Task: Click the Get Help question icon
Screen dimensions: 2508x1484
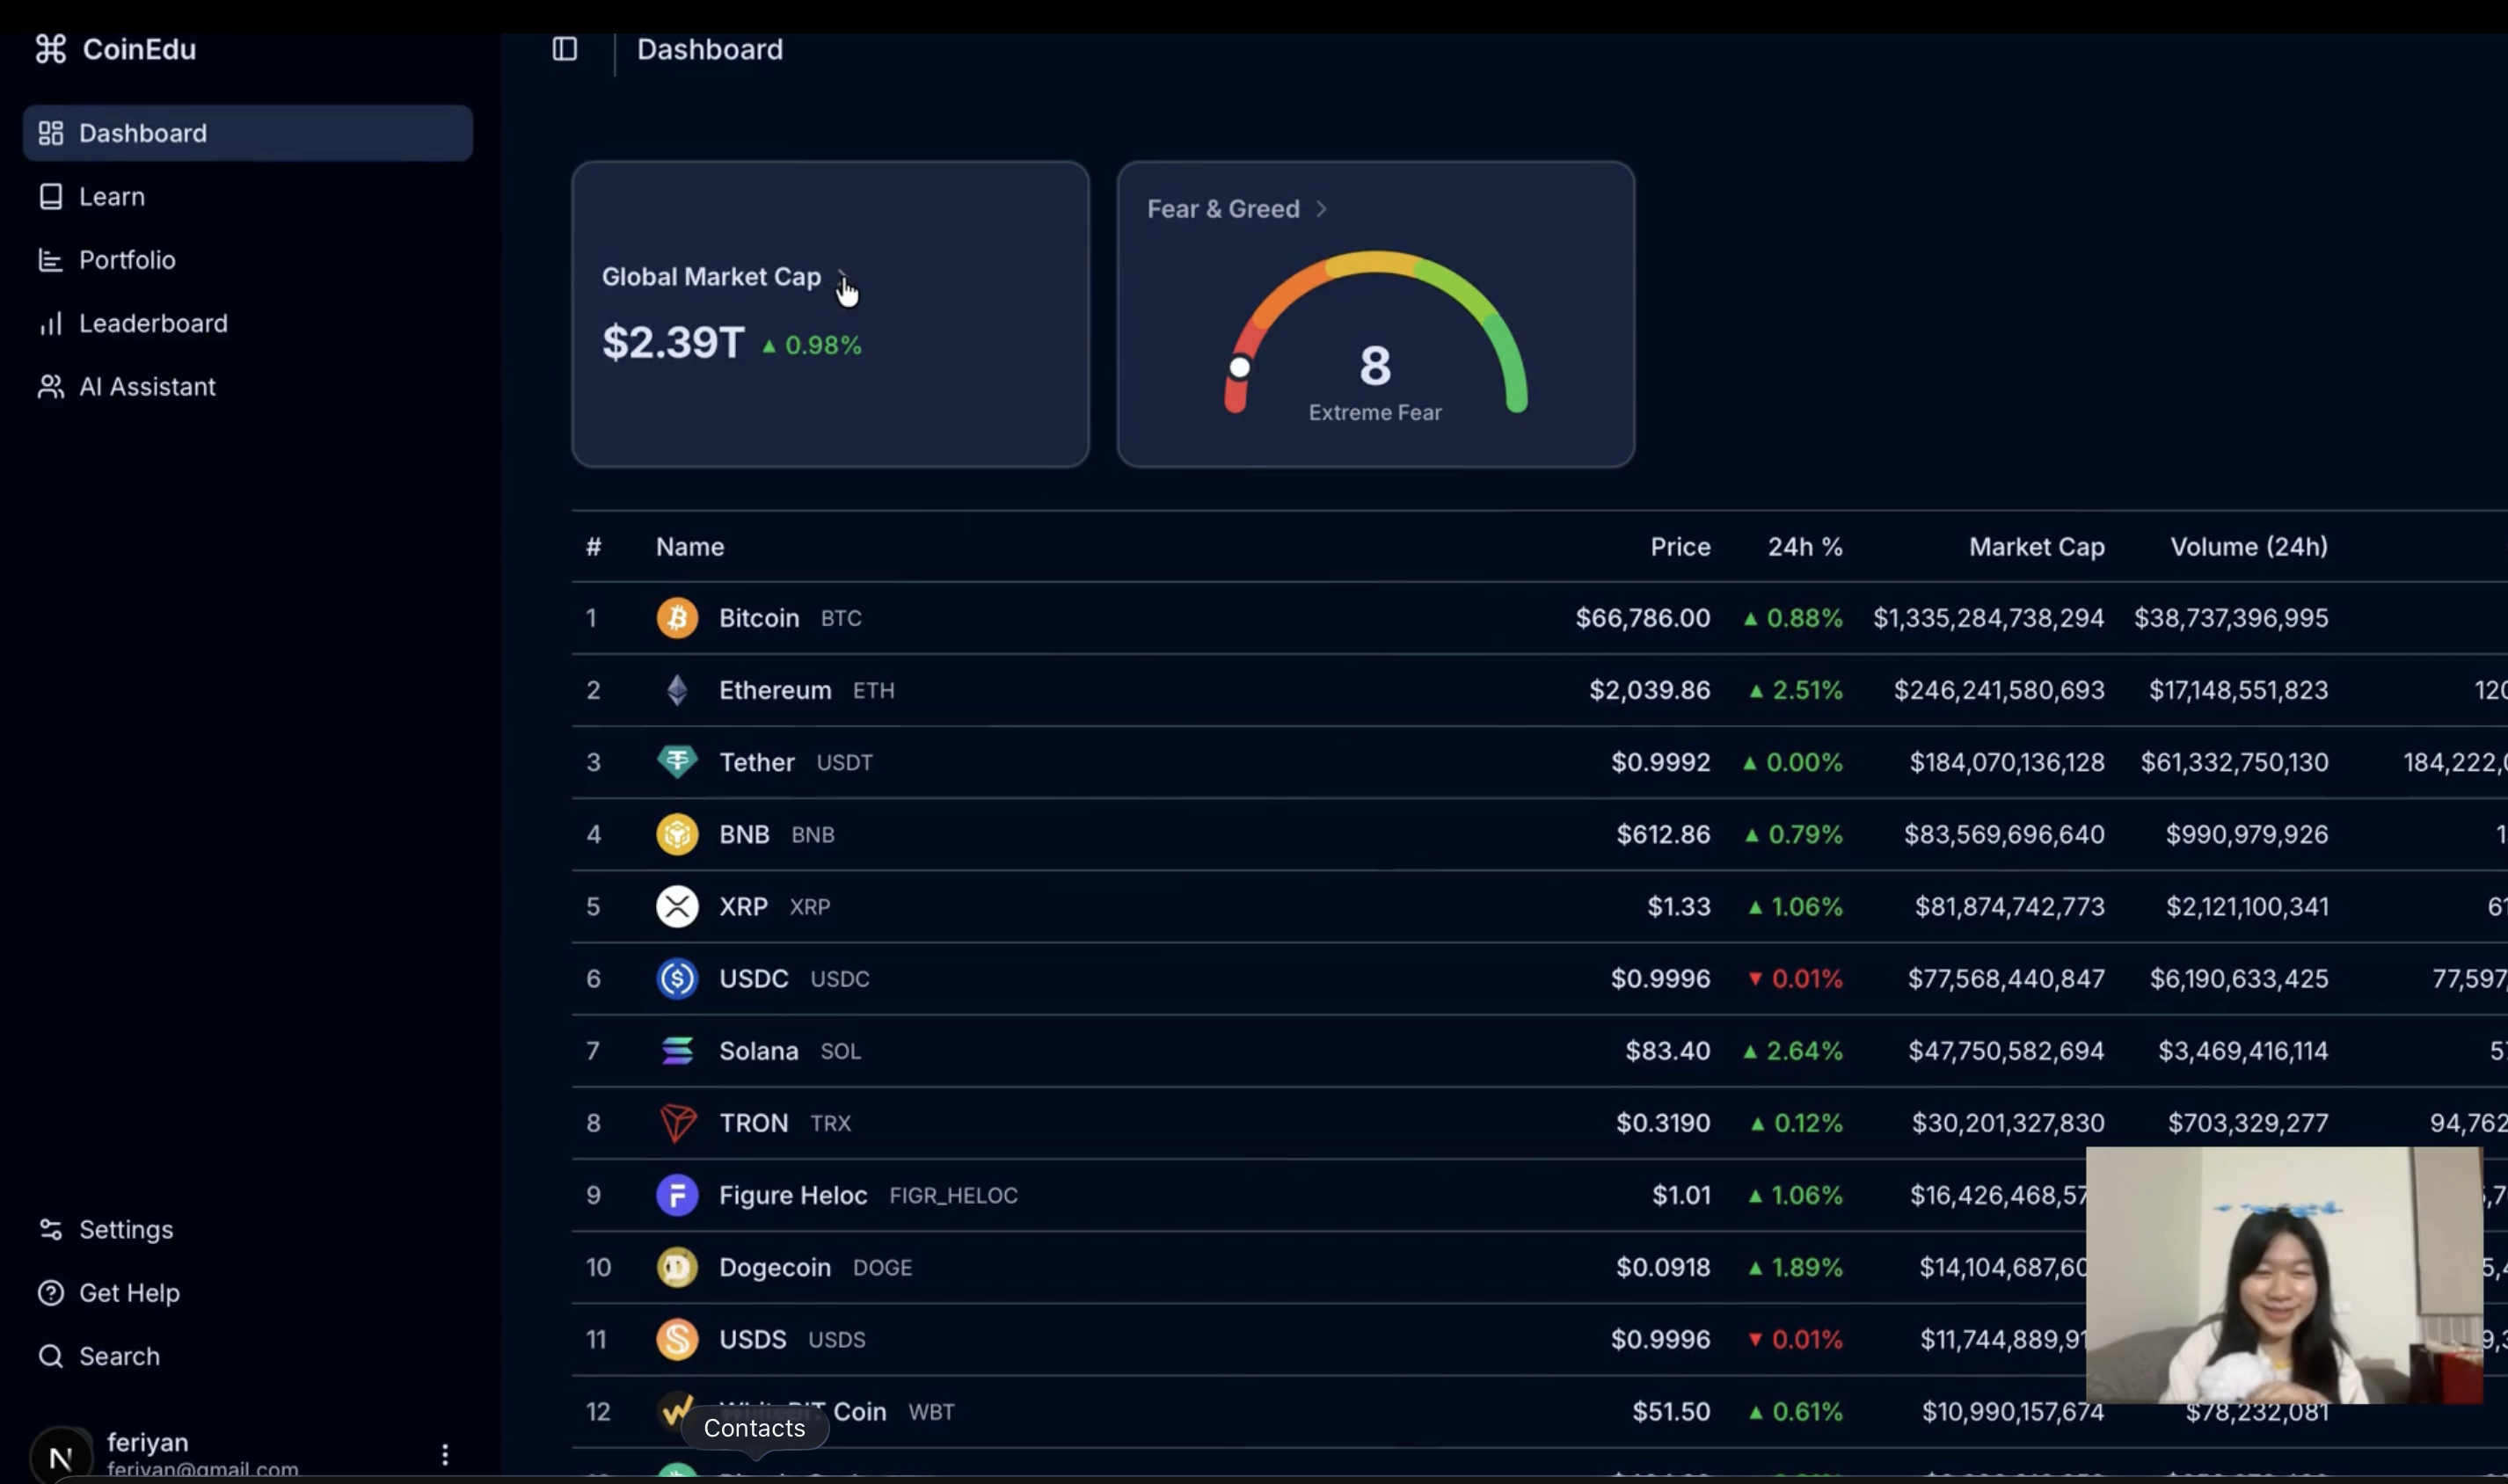Action: (50, 1293)
